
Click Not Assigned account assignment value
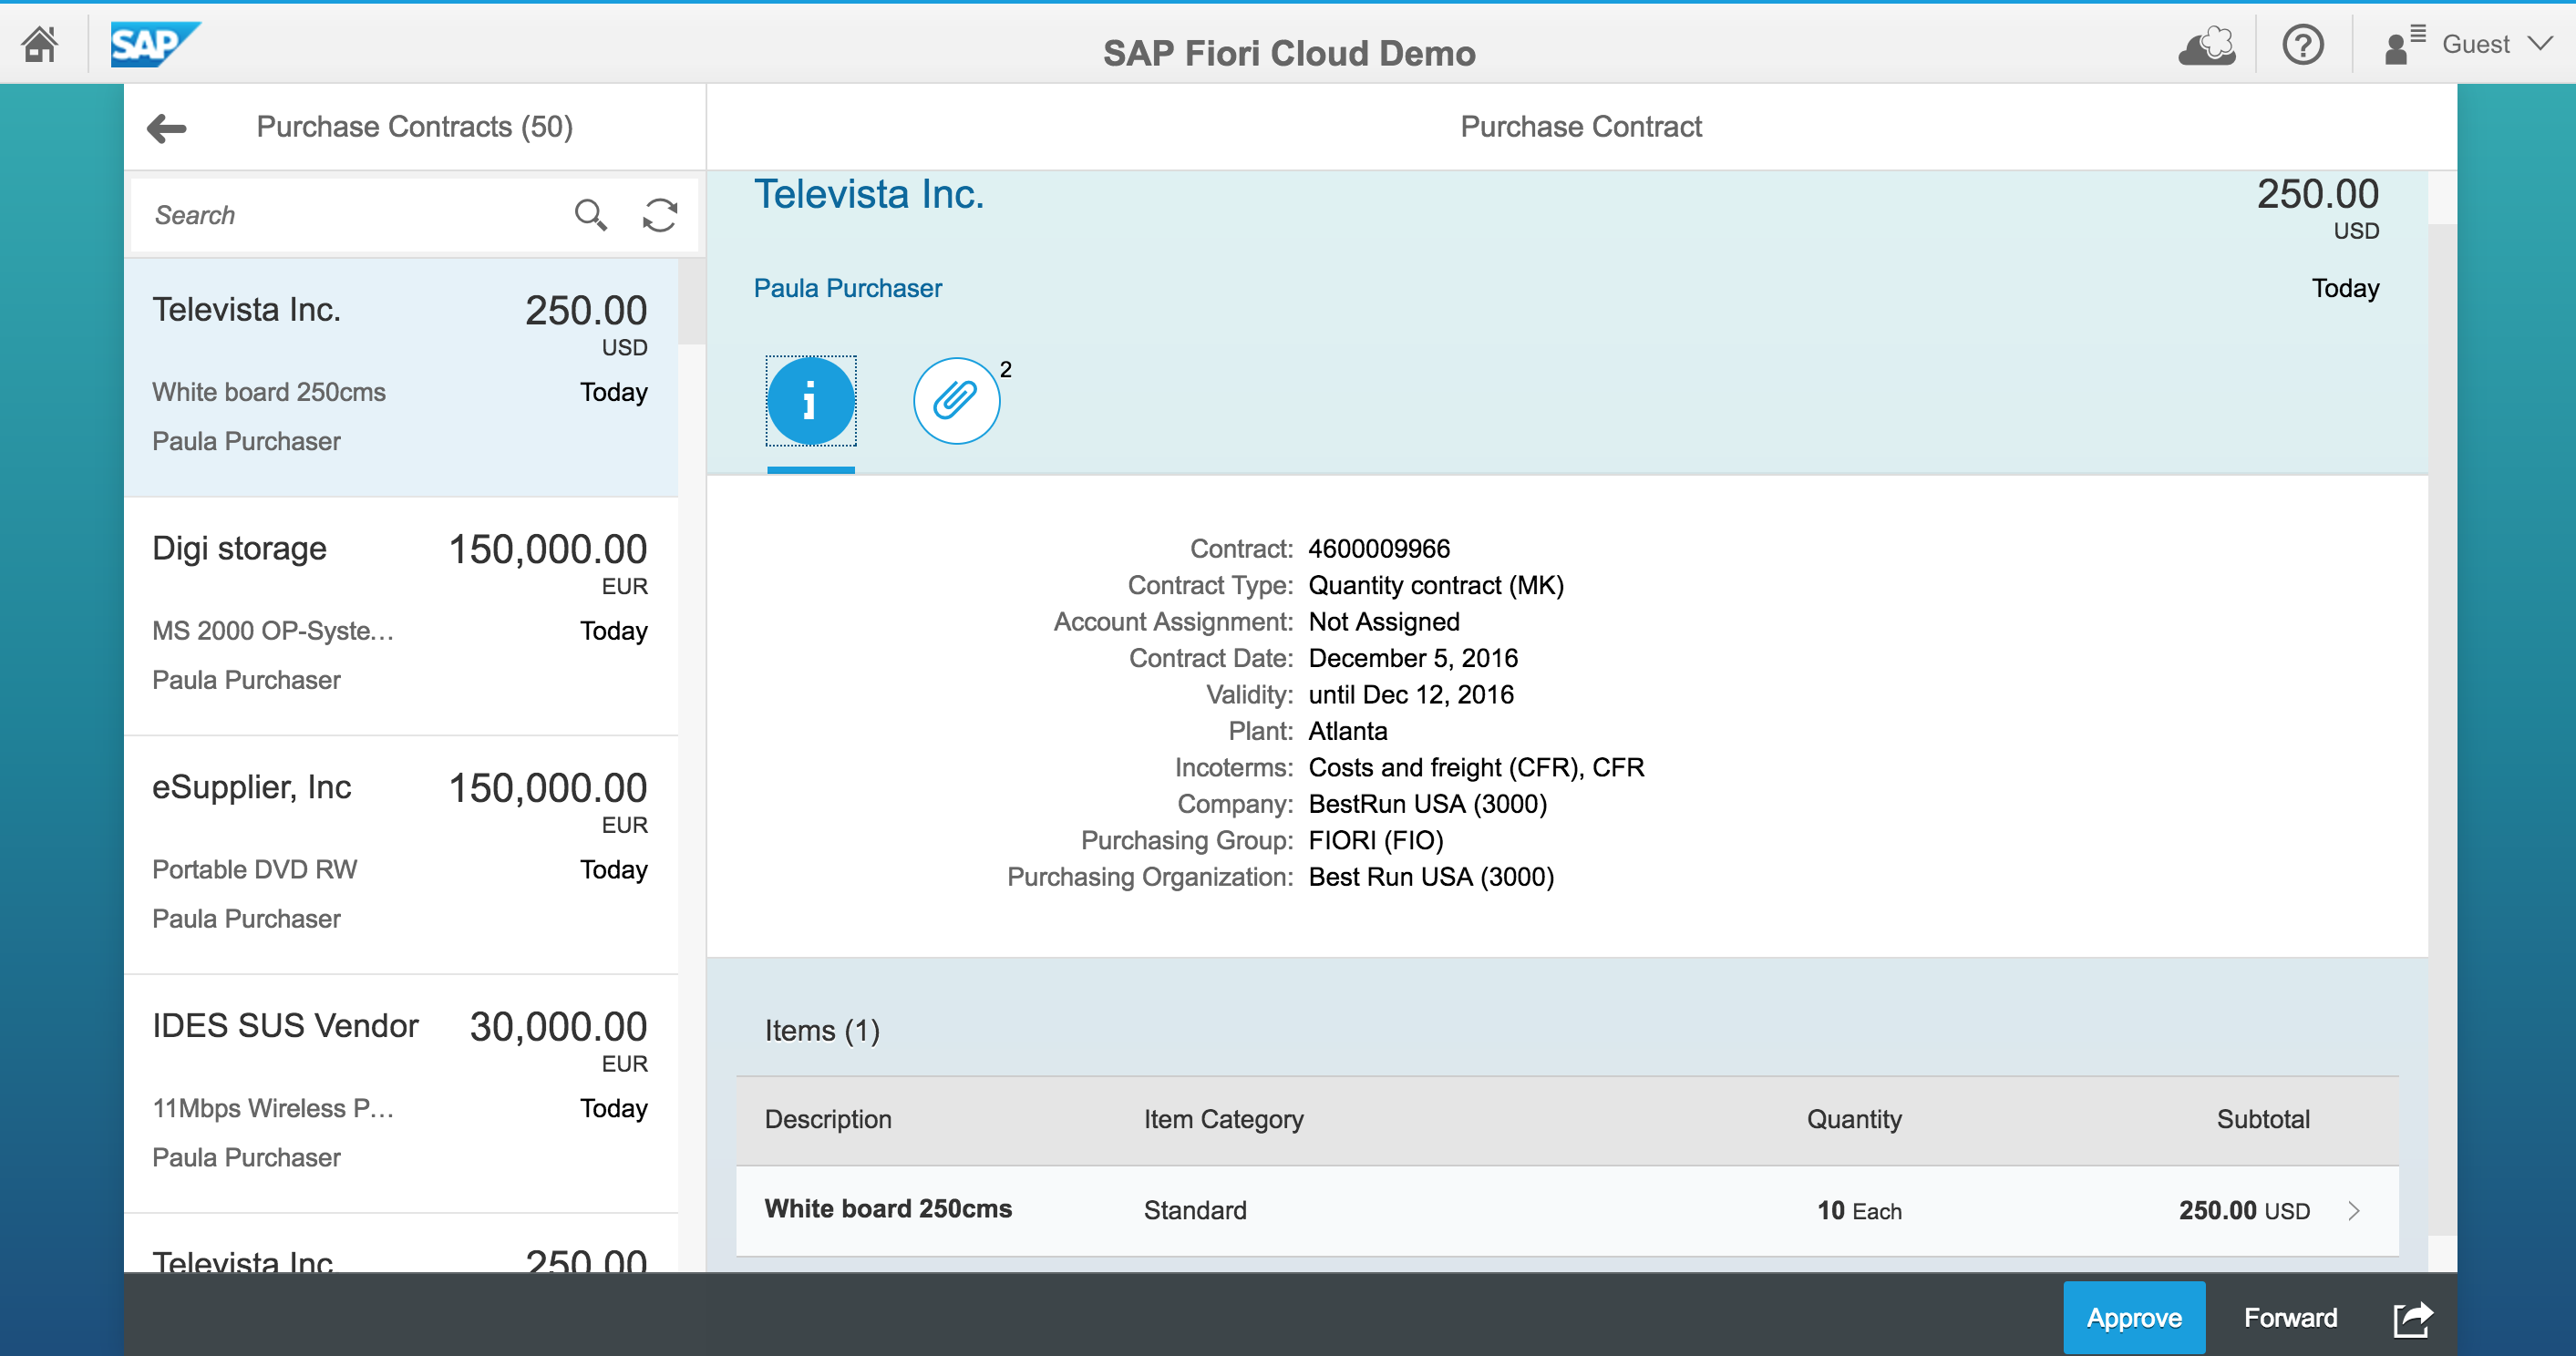coord(1384,622)
